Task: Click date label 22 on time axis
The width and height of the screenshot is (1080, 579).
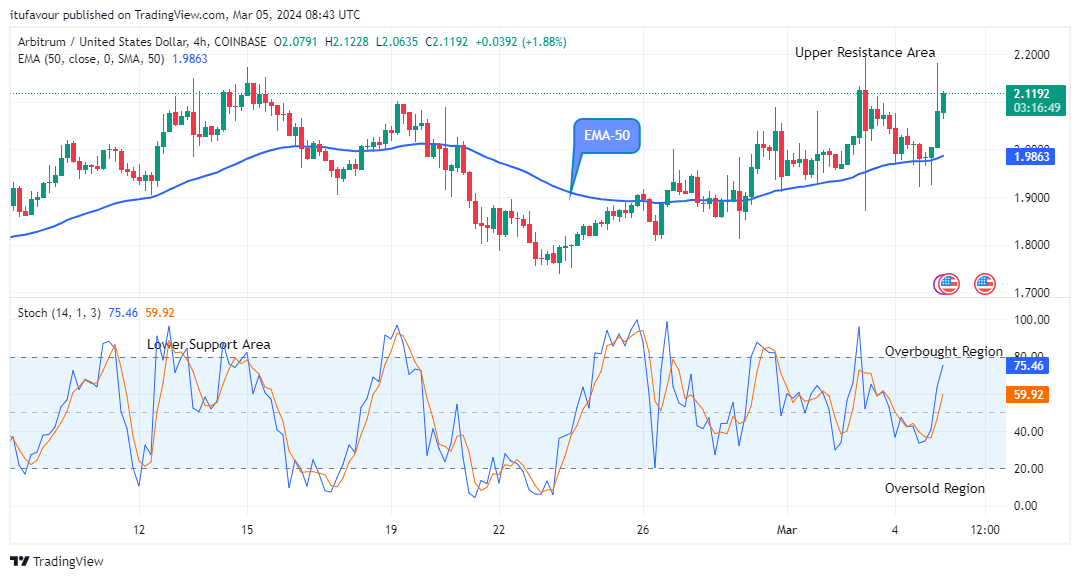Action: pos(499,530)
